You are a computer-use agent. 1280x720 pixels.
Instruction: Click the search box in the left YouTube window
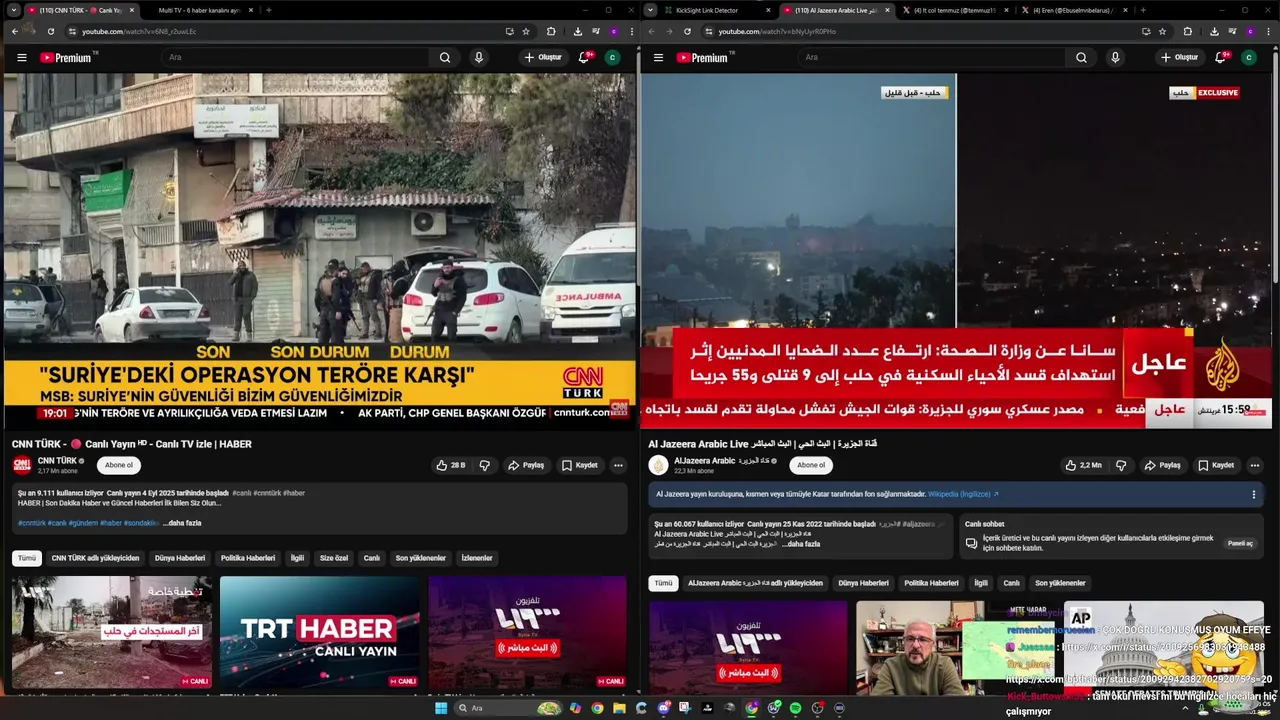295,58
